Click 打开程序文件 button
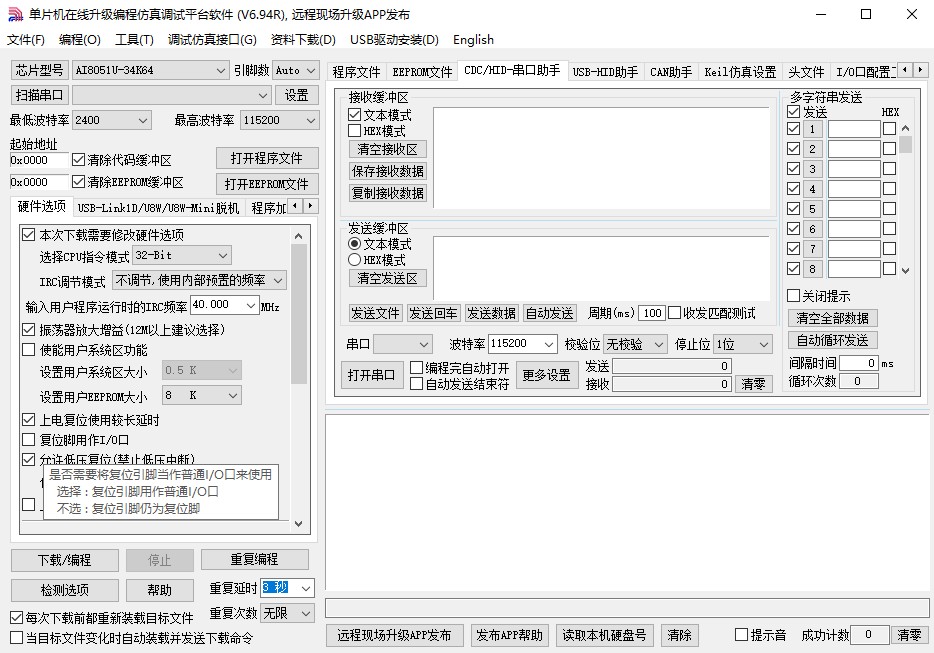This screenshot has height=653, width=934. coord(267,158)
